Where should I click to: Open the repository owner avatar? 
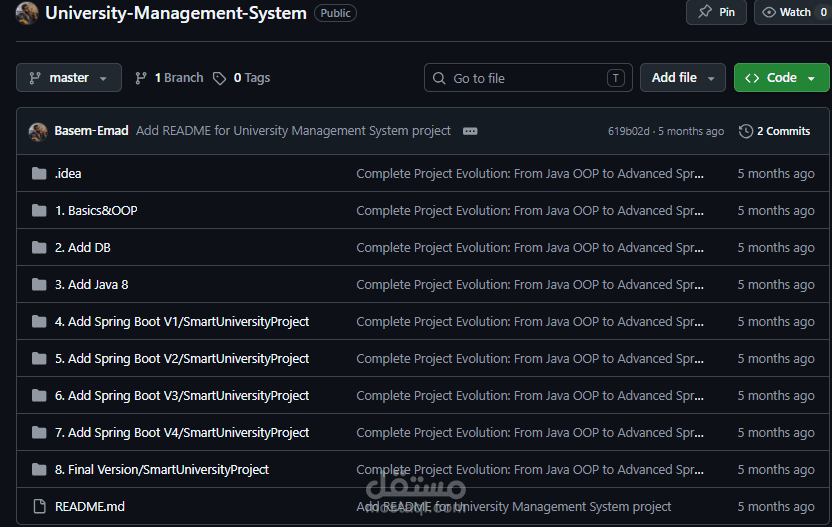click(x=27, y=13)
